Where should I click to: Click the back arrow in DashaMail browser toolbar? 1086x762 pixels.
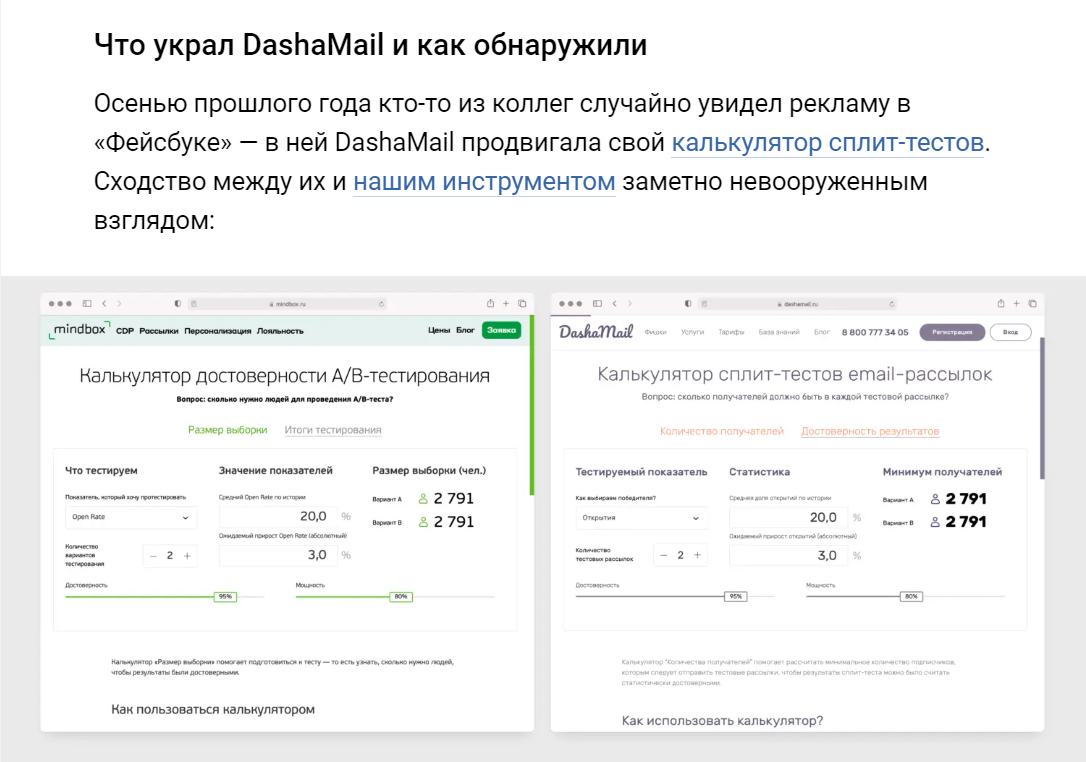[x=614, y=303]
